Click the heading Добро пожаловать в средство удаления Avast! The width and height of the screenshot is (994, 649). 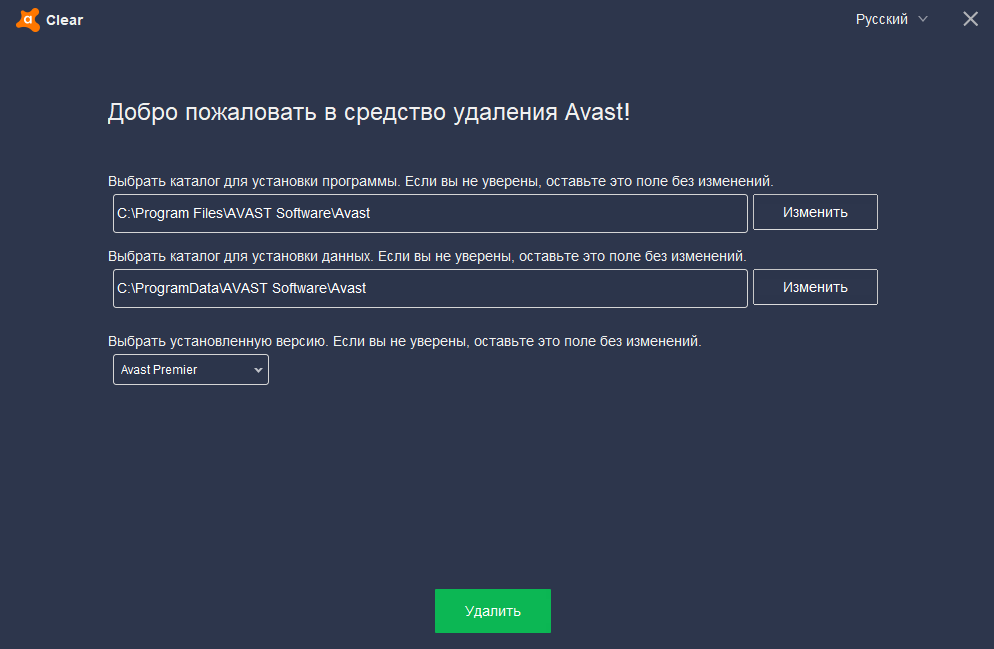369,112
